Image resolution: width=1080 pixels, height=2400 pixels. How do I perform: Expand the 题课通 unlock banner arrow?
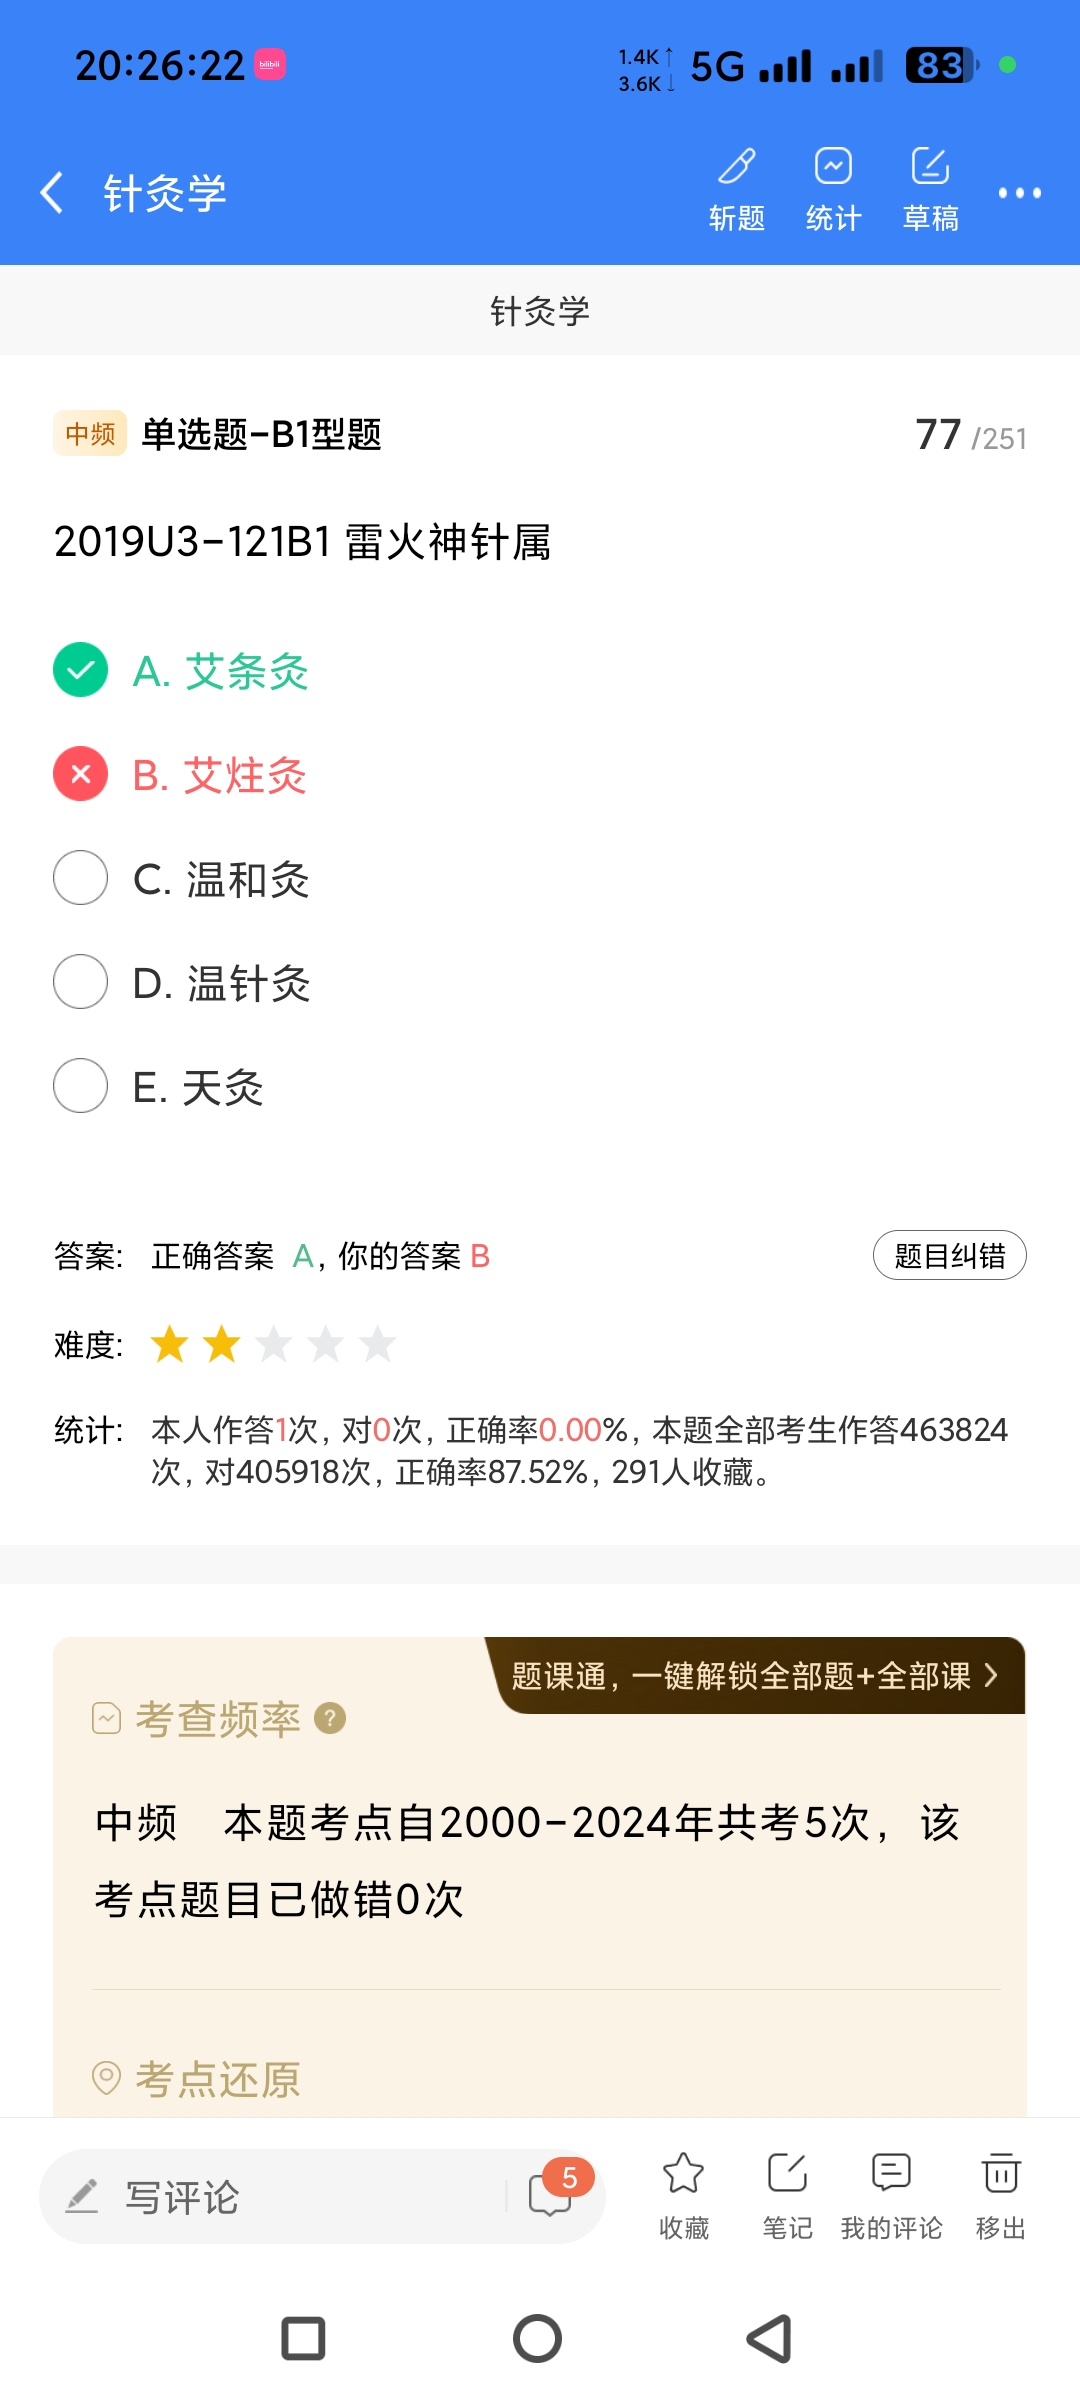(990, 1675)
